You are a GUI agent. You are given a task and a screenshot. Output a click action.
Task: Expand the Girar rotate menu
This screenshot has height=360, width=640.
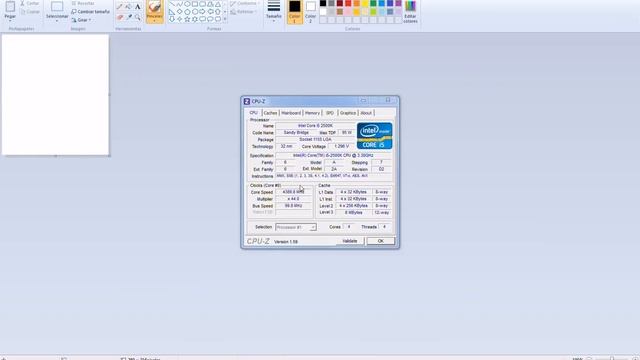click(x=81, y=20)
